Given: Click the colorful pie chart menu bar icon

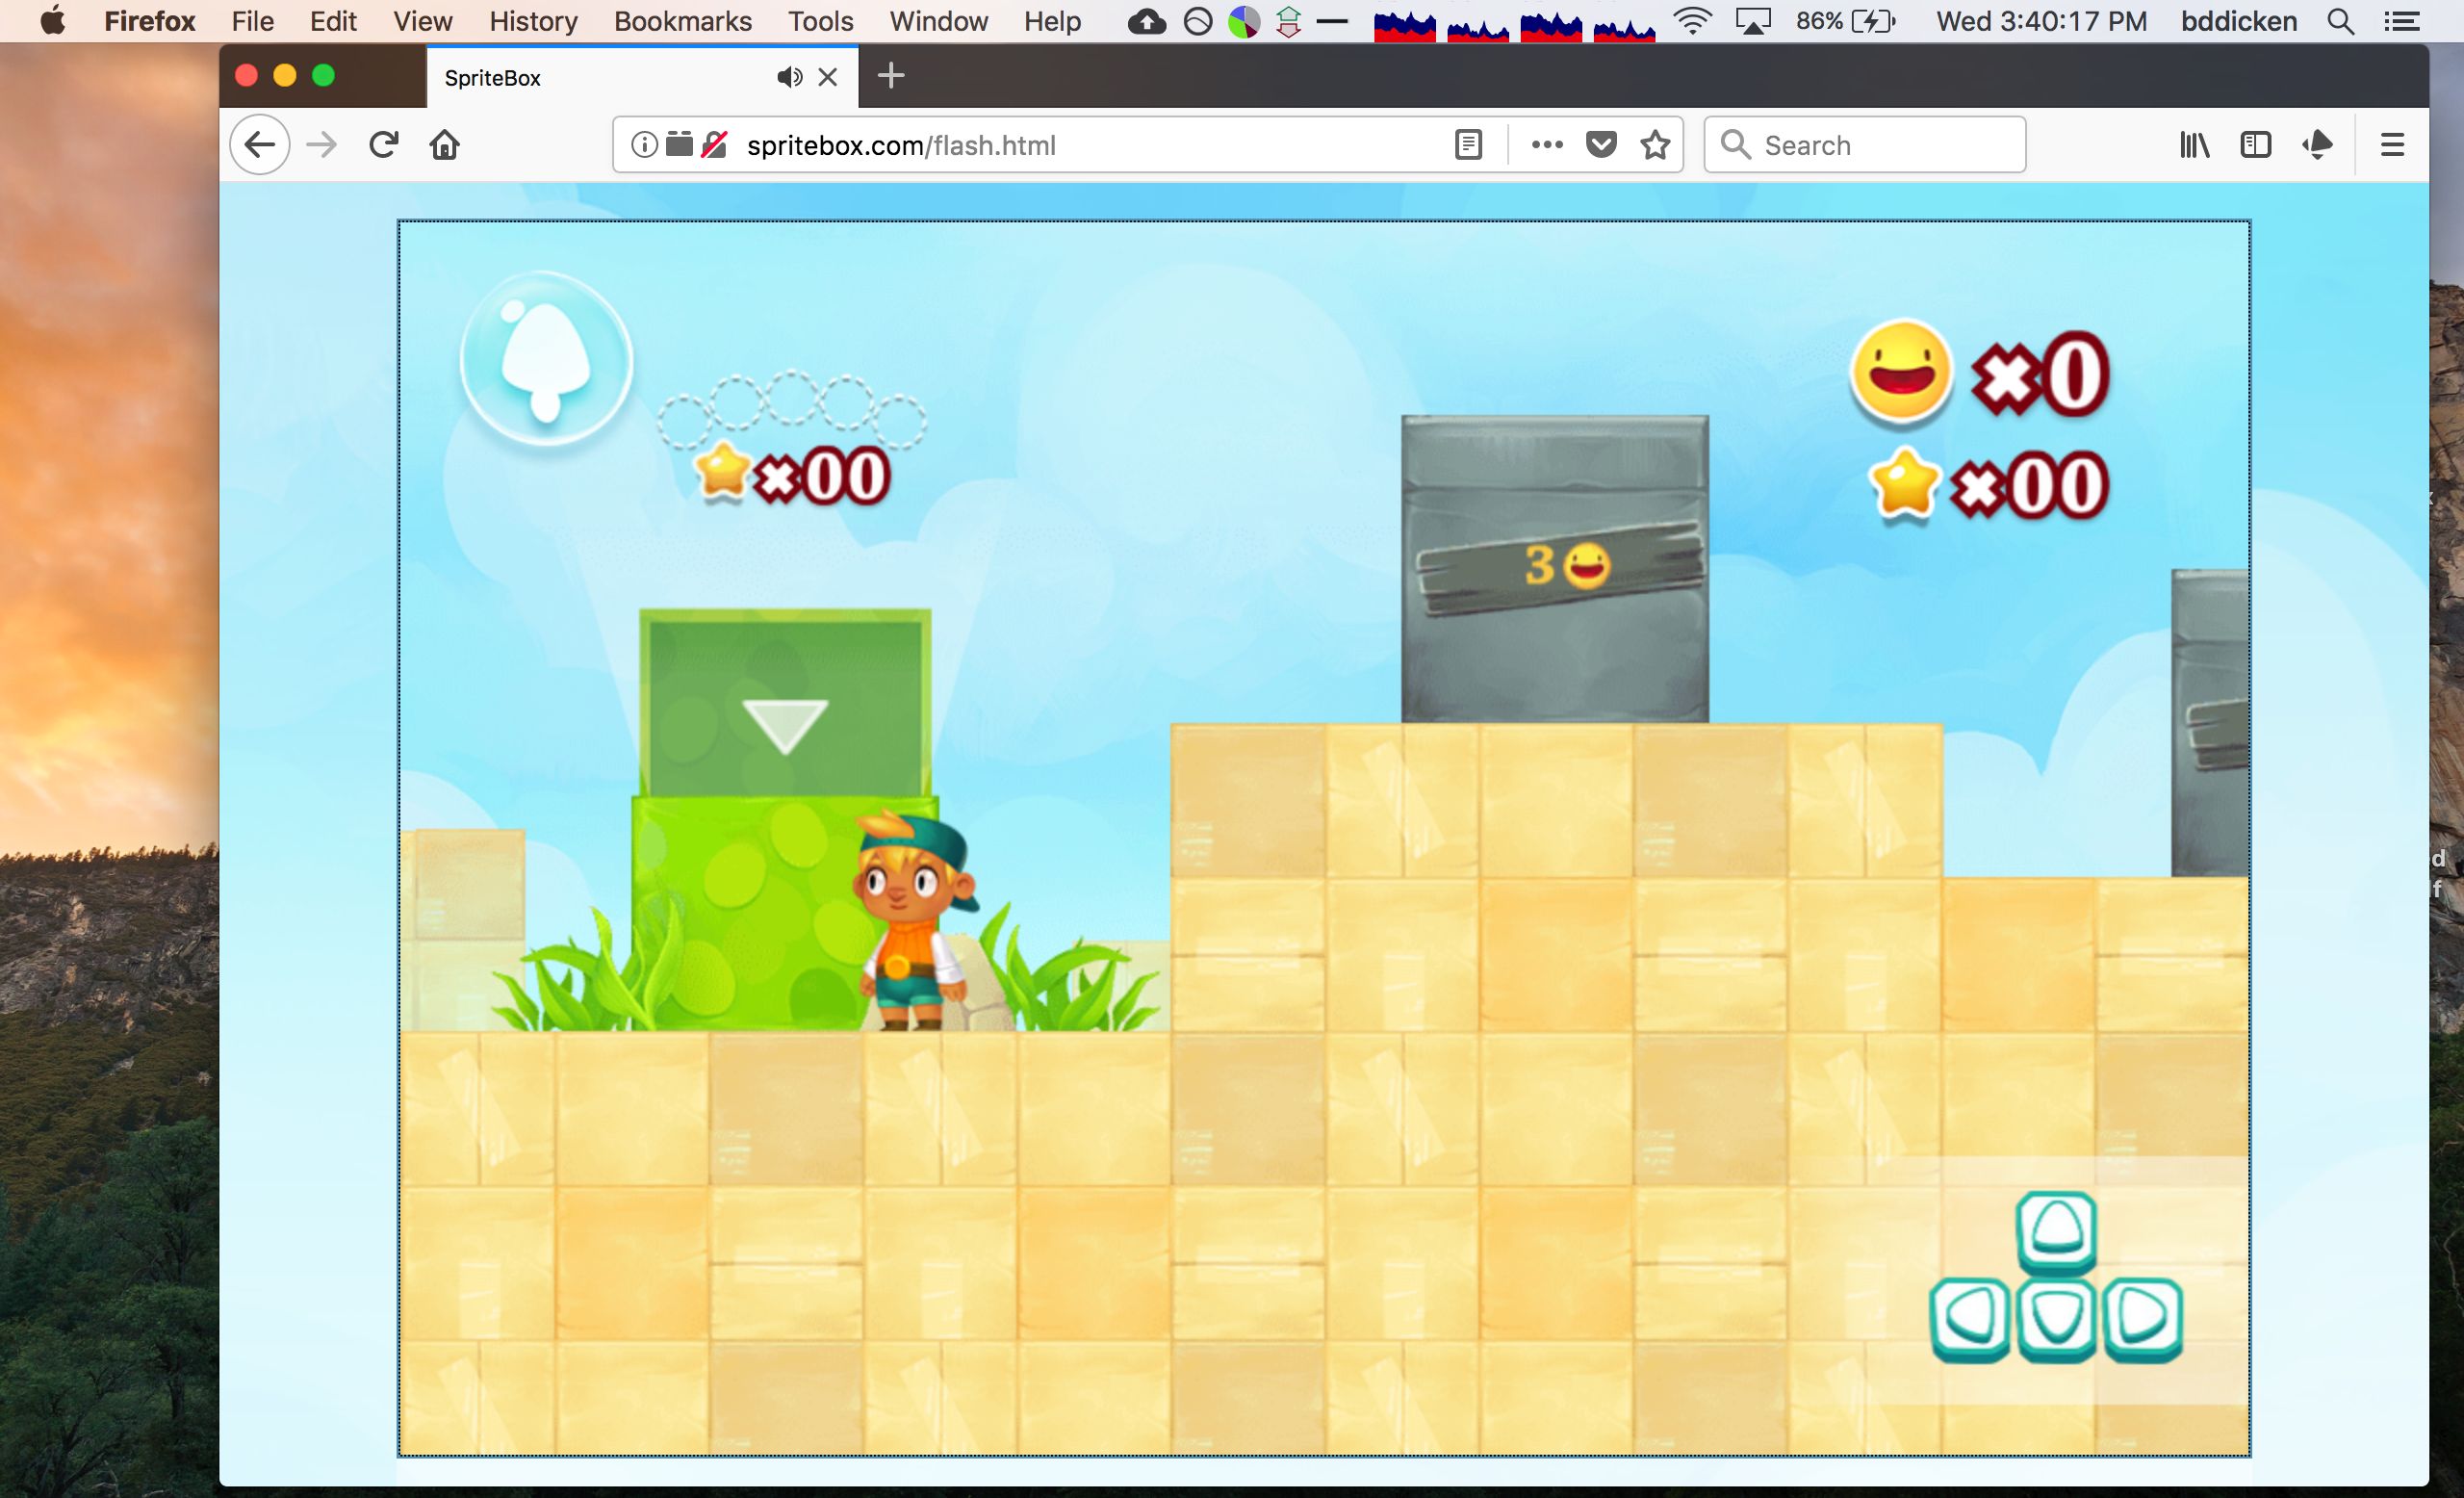Looking at the screenshot, I should pos(1243,21).
